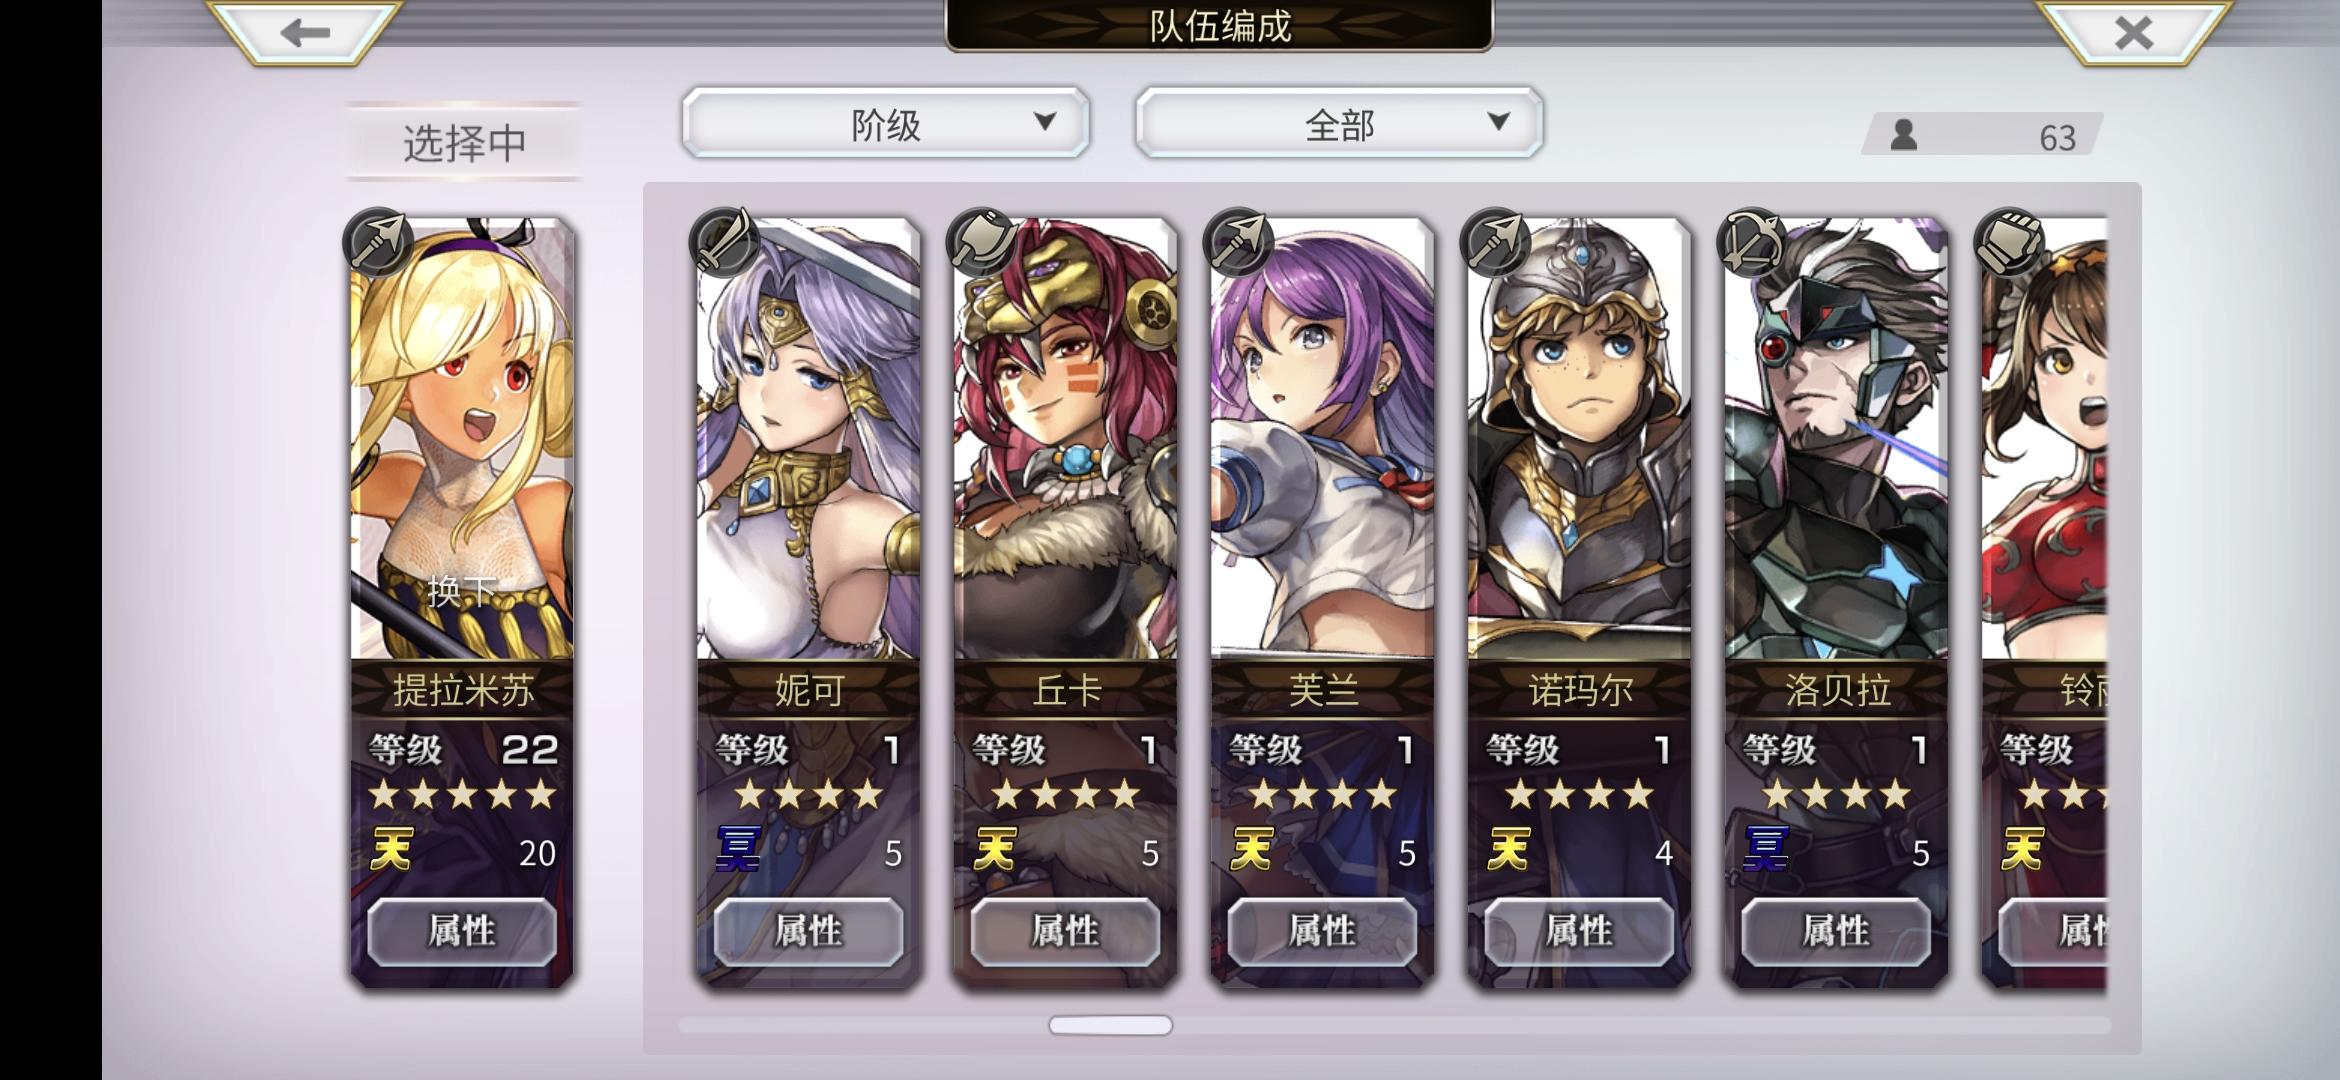The width and height of the screenshot is (2340, 1080).
Task: Open 妮可's 属性 details
Action: (808, 931)
